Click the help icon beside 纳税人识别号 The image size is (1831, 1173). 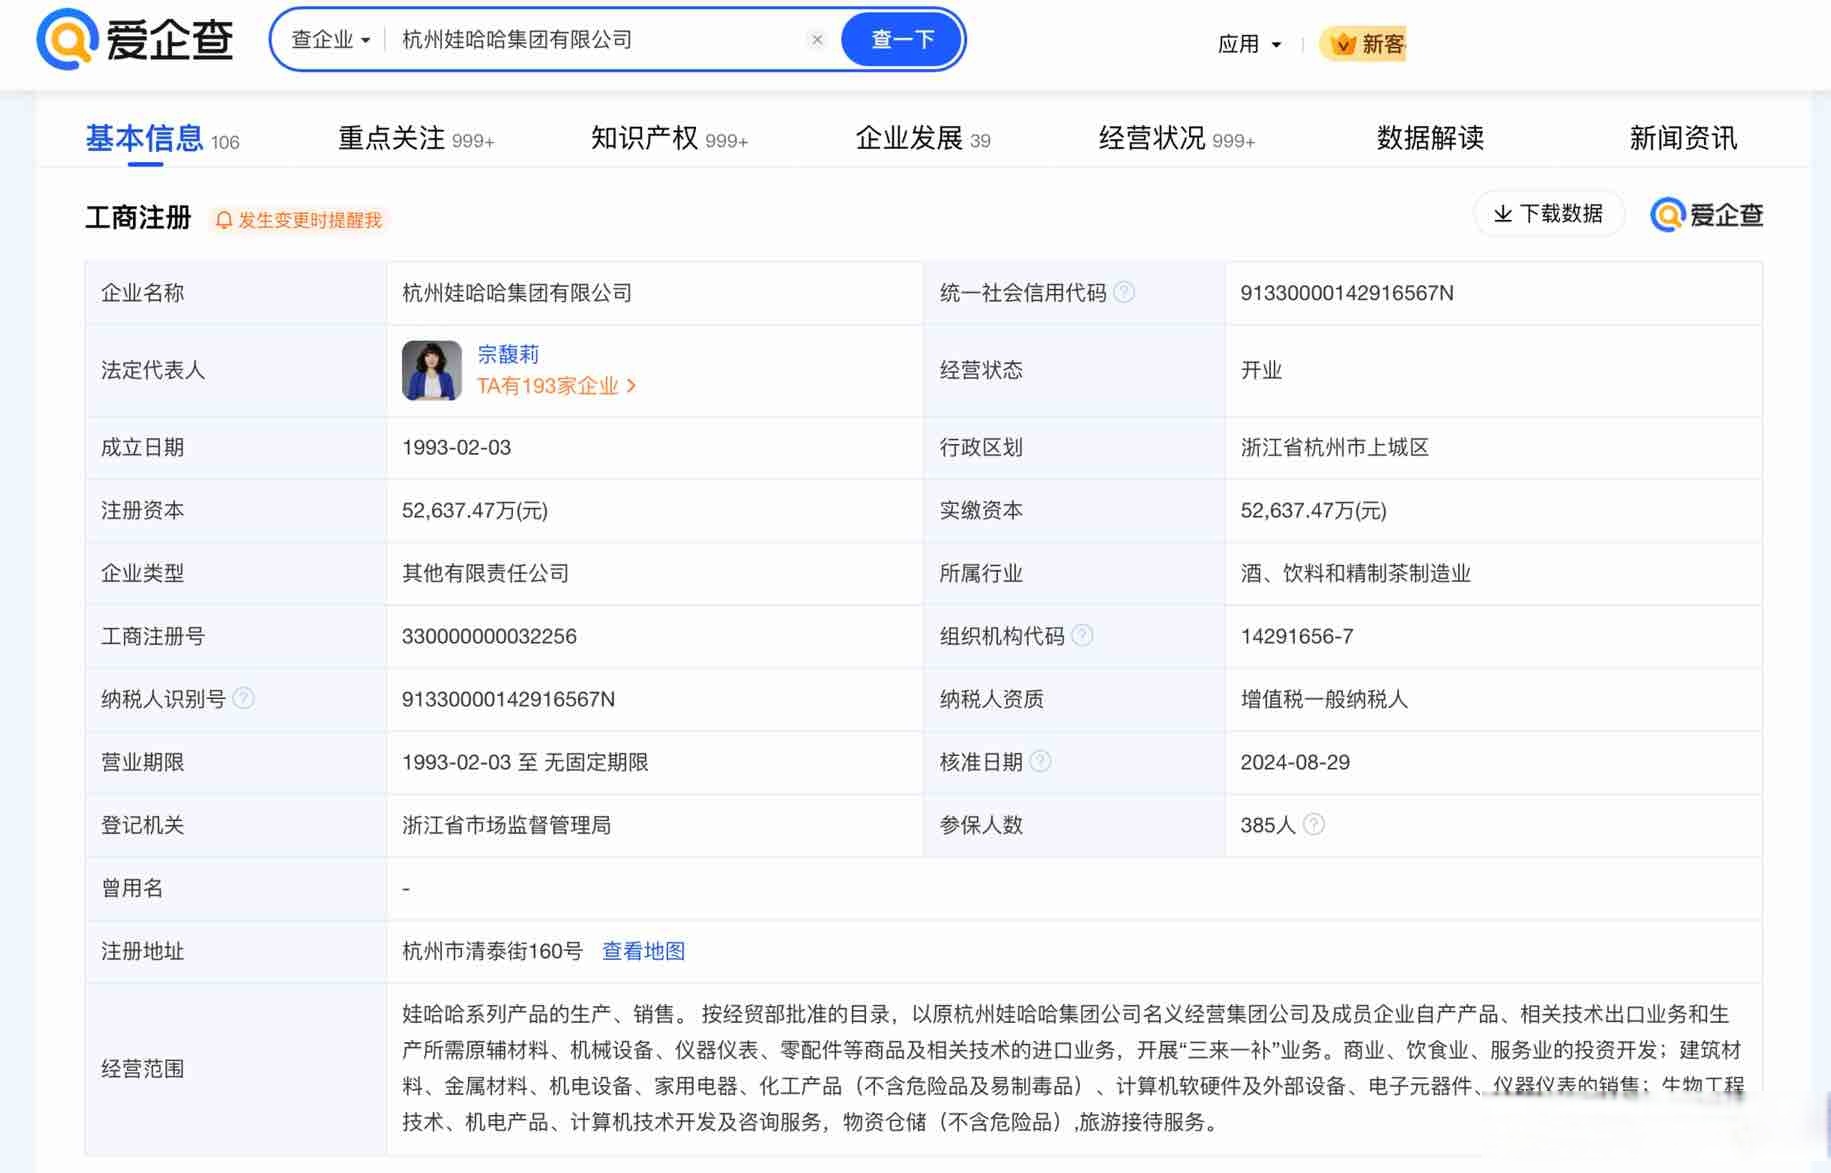[243, 698]
